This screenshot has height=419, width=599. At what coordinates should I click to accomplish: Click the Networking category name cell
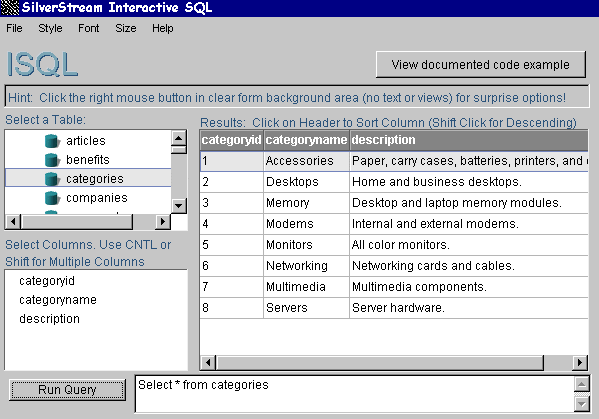(306, 266)
